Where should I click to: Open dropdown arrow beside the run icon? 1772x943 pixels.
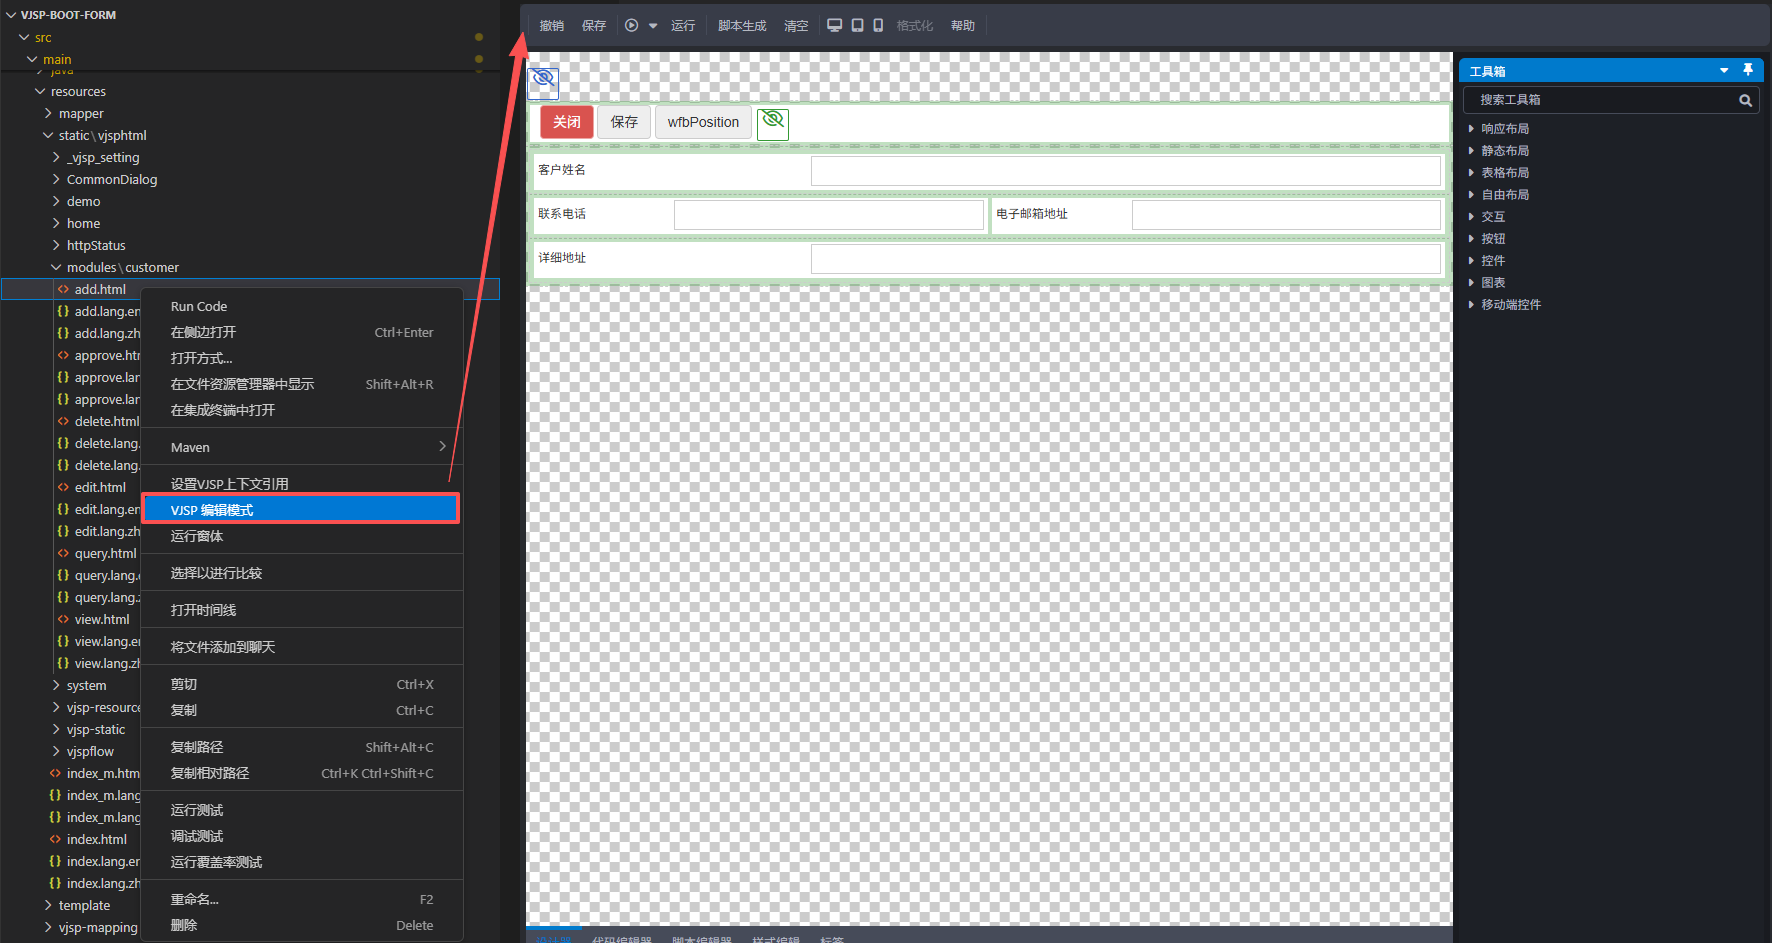[653, 26]
